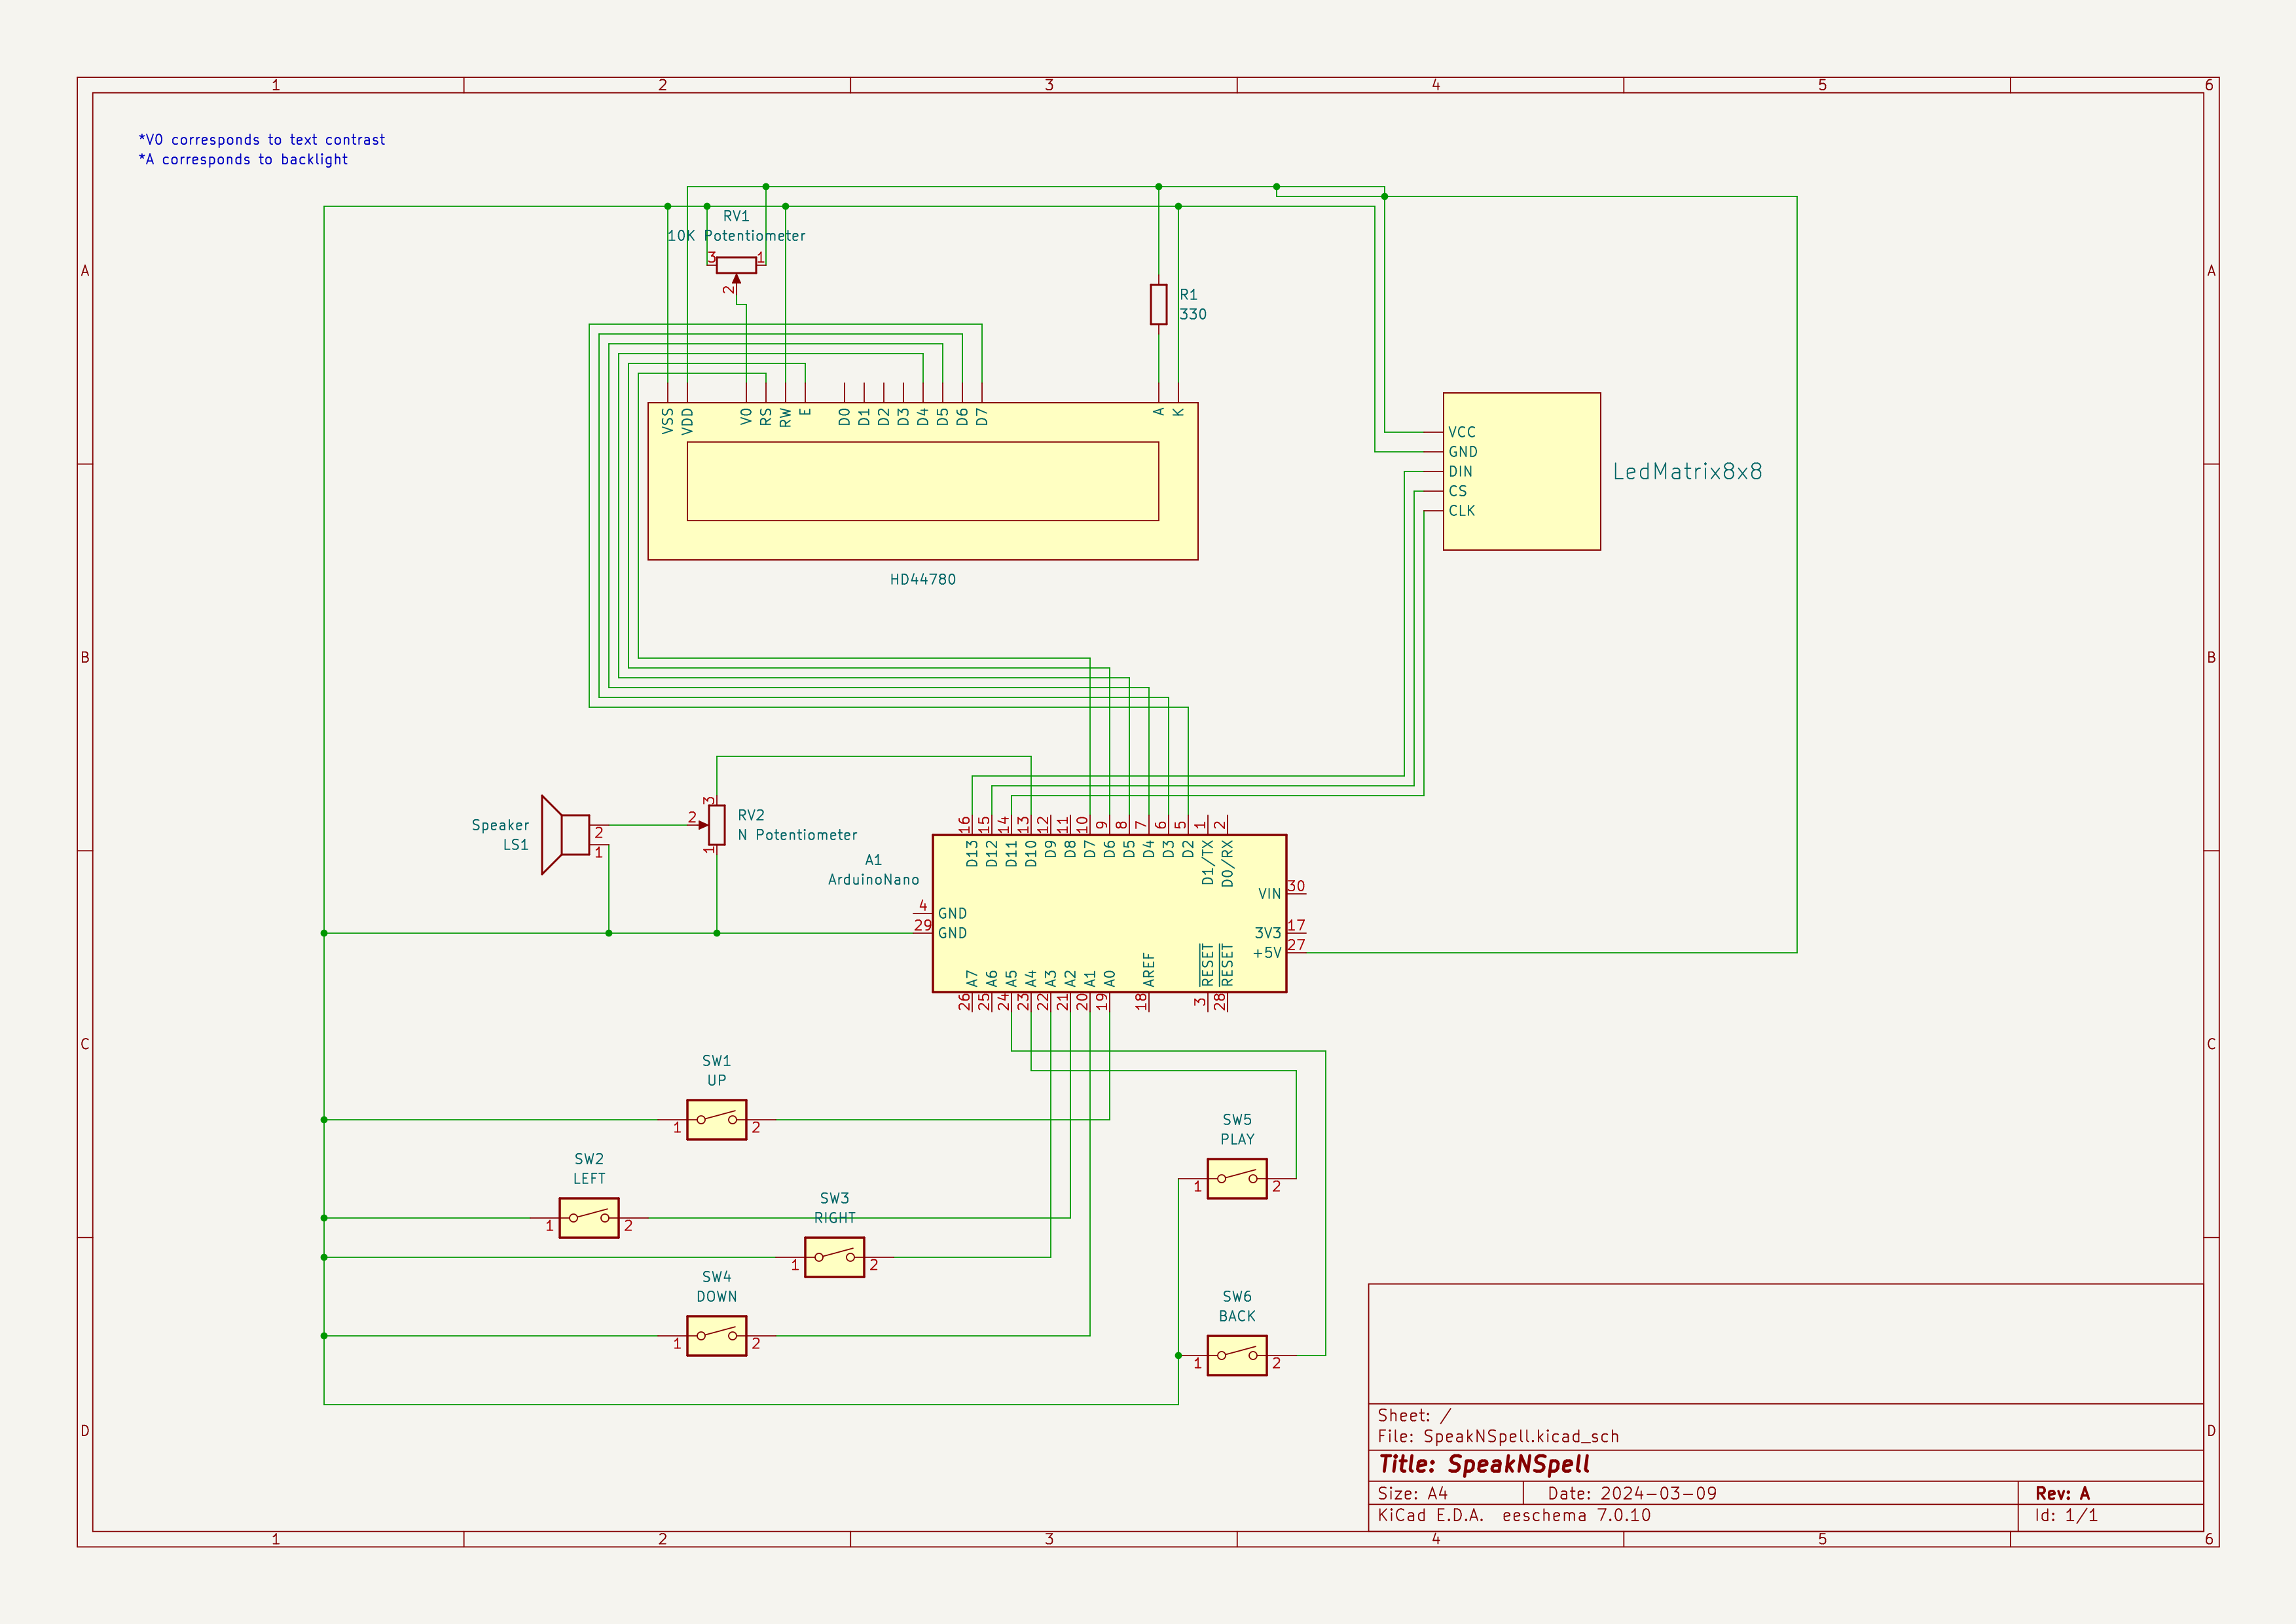Viewport: 2296px width, 1624px height.
Task: Select the HD44780 LCD display component
Action: (922, 481)
